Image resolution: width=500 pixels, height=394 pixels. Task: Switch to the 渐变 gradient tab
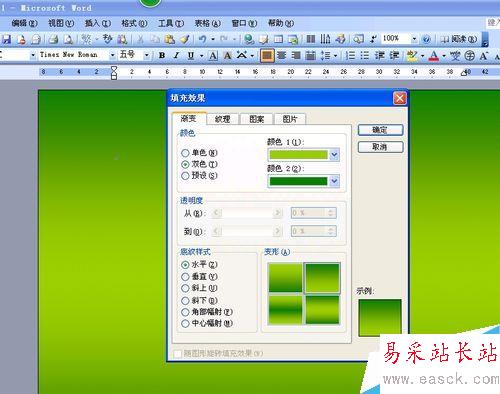point(188,118)
